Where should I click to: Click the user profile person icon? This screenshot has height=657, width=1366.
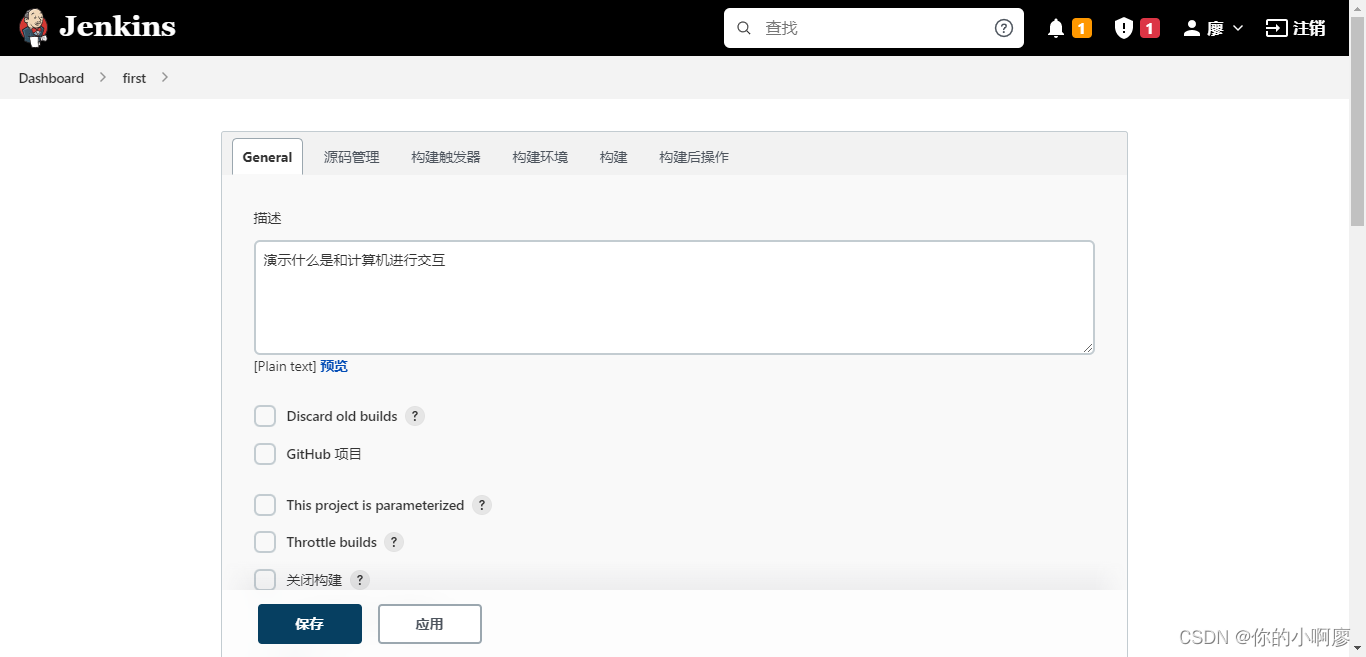click(1192, 28)
